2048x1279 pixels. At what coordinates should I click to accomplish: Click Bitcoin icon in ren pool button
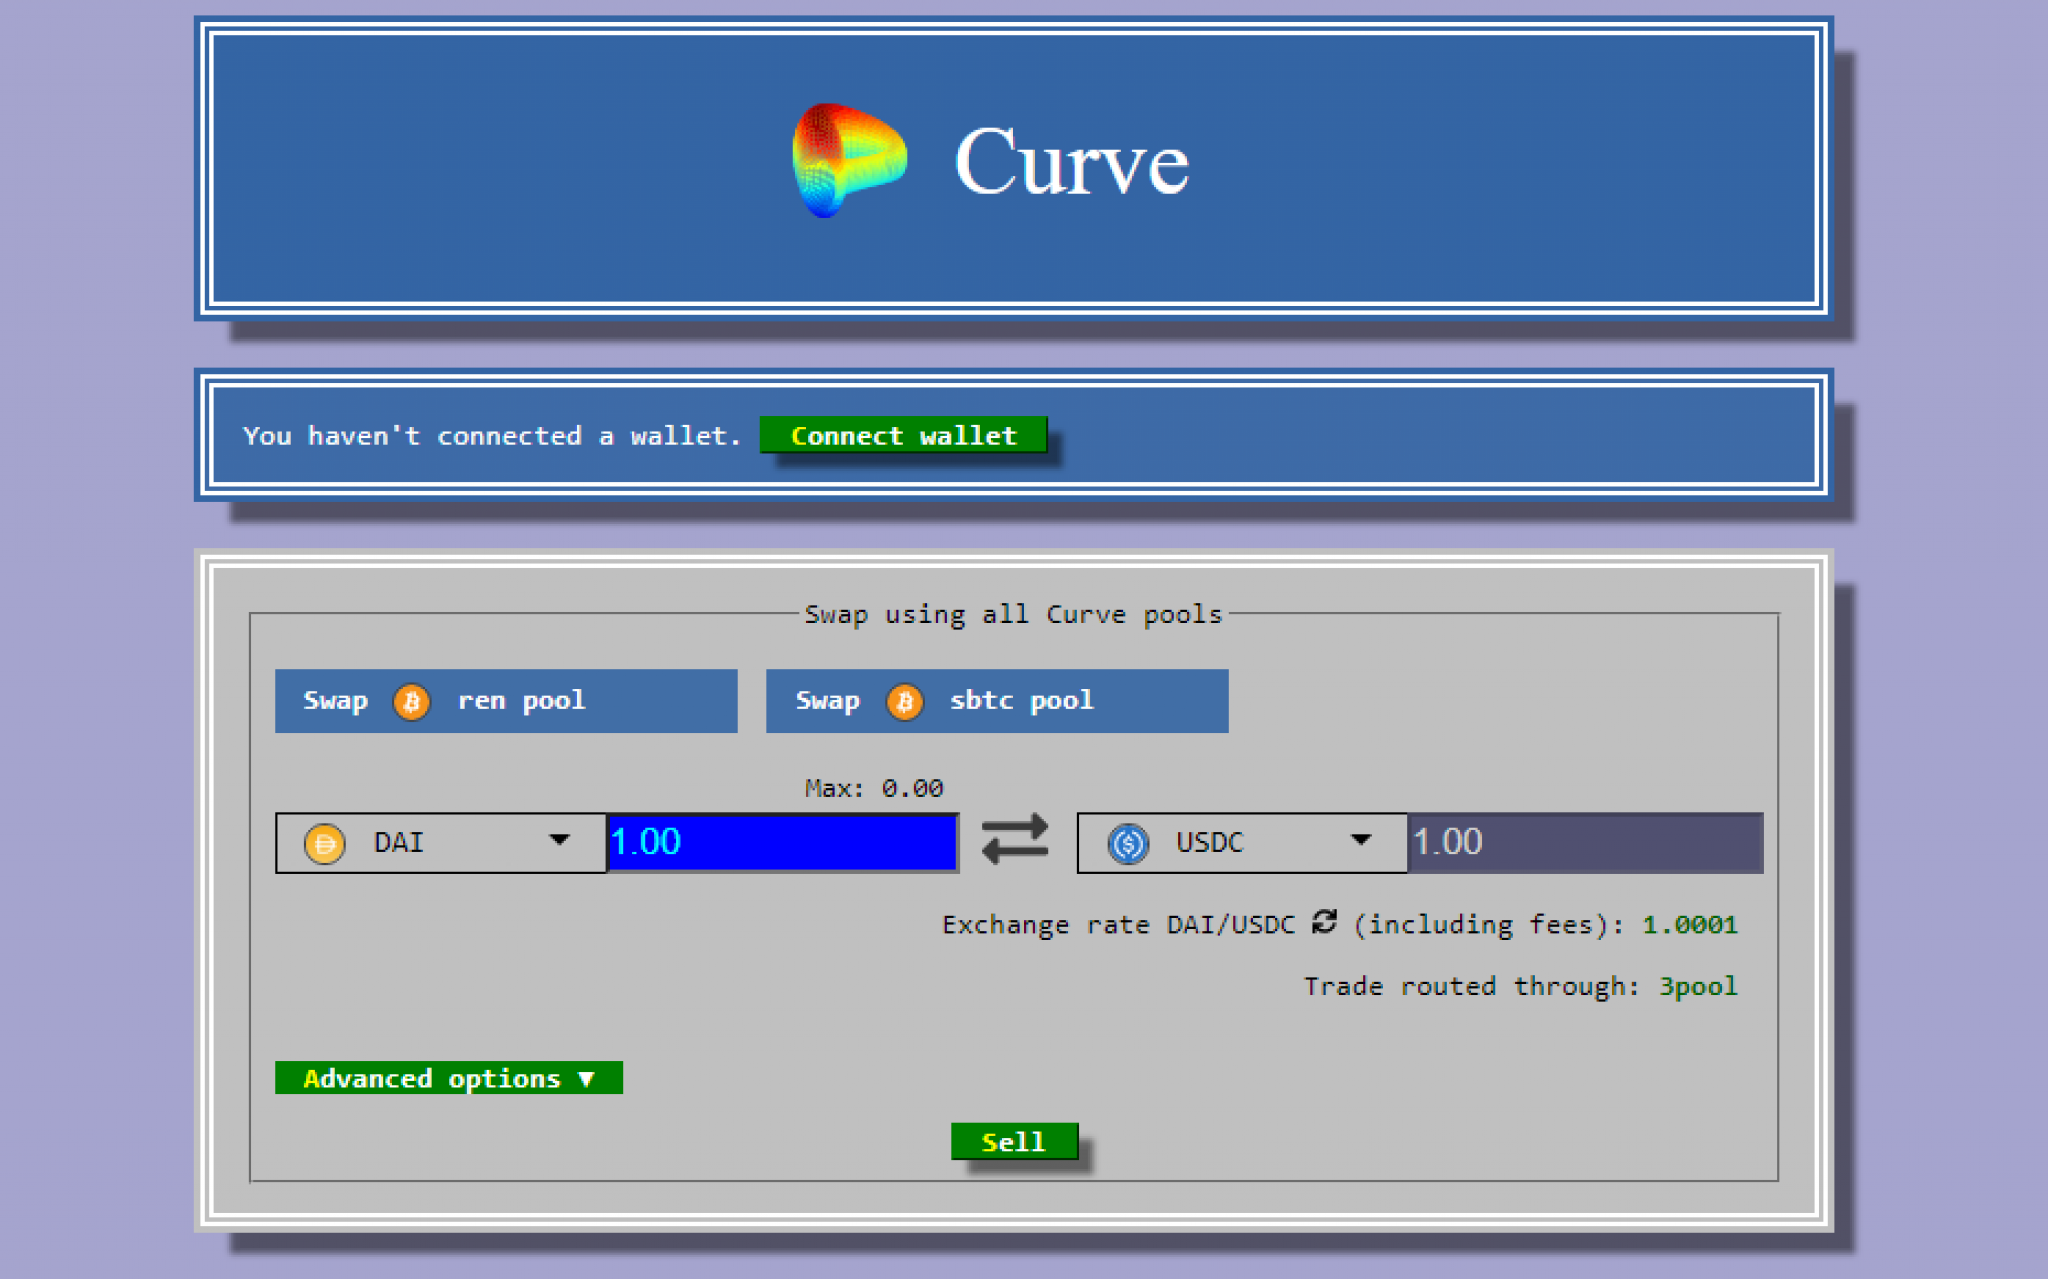click(x=411, y=701)
